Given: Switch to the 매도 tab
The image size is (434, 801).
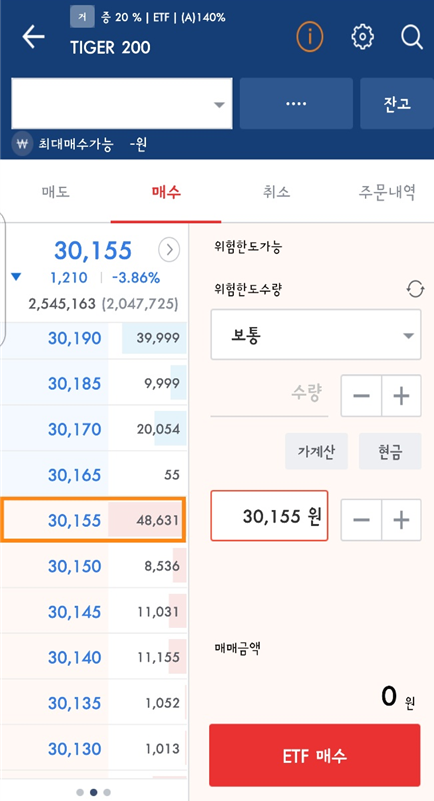Looking at the screenshot, I should (x=55, y=192).
